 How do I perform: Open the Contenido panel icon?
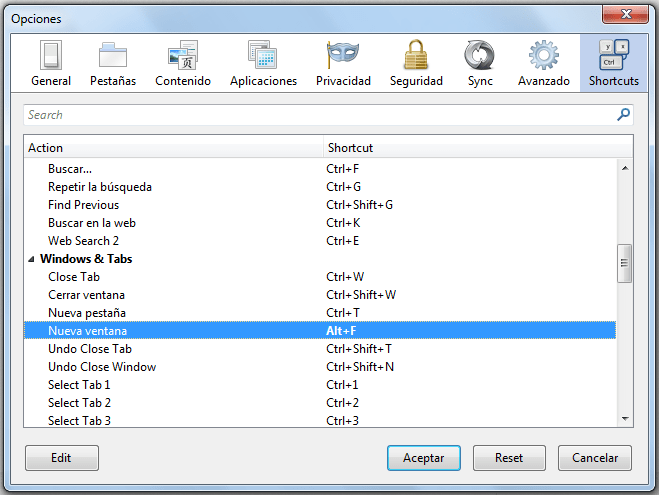click(183, 55)
